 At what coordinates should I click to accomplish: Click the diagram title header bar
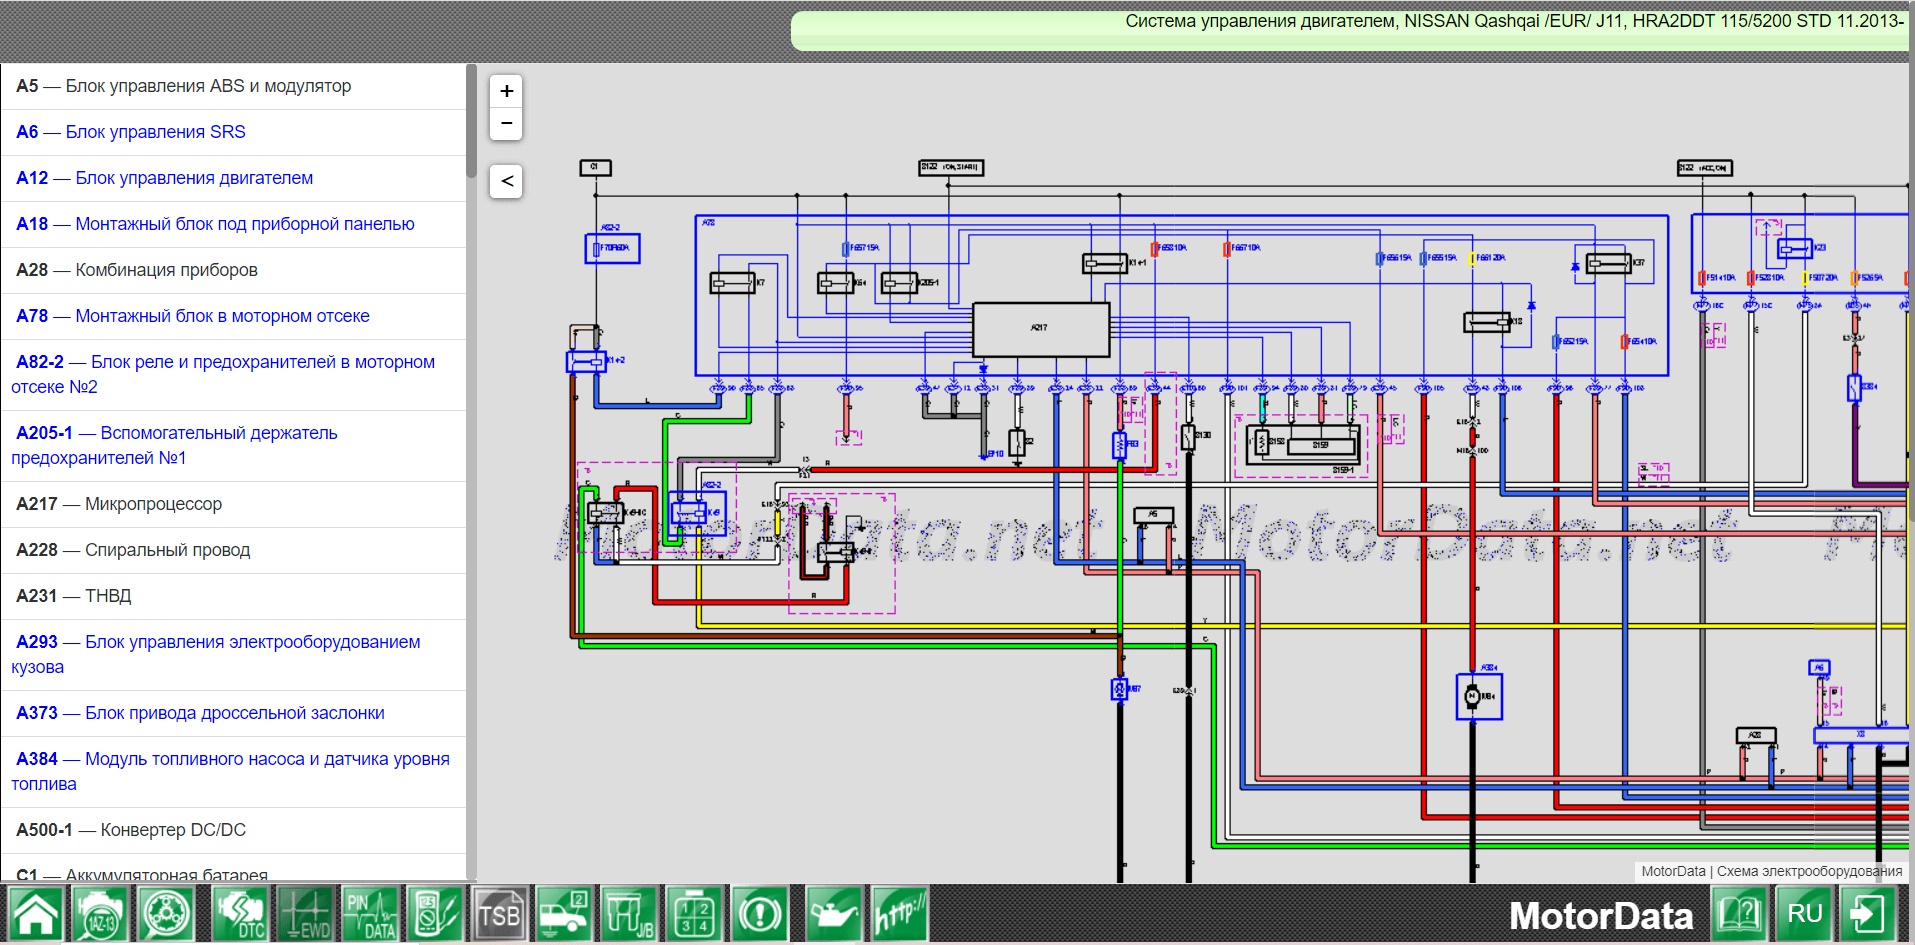click(1348, 30)
